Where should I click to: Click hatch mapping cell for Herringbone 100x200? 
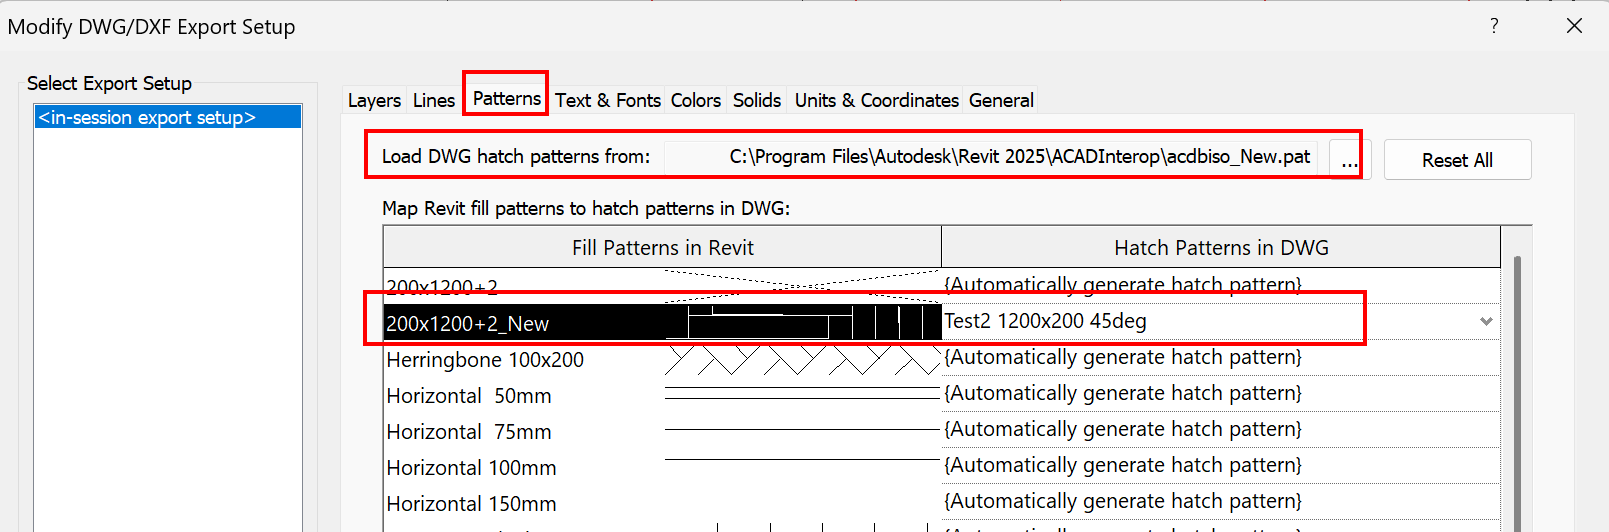[1220, 358]
